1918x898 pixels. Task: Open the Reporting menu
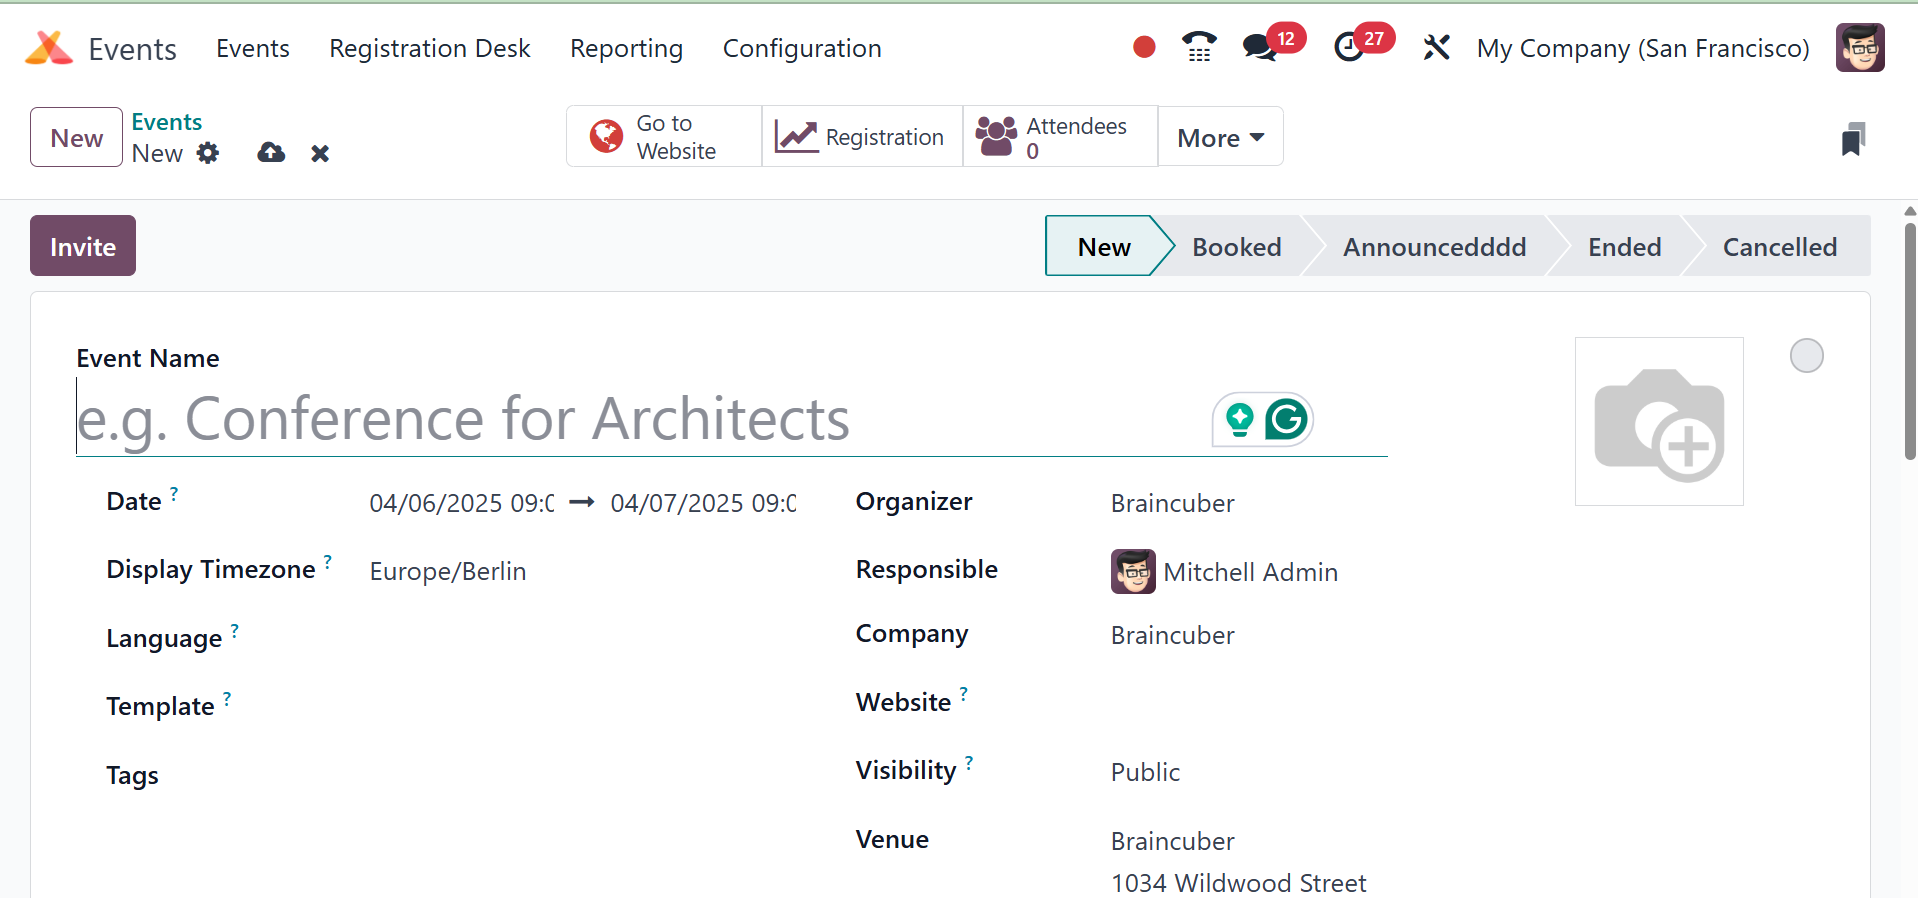[626, 48]
